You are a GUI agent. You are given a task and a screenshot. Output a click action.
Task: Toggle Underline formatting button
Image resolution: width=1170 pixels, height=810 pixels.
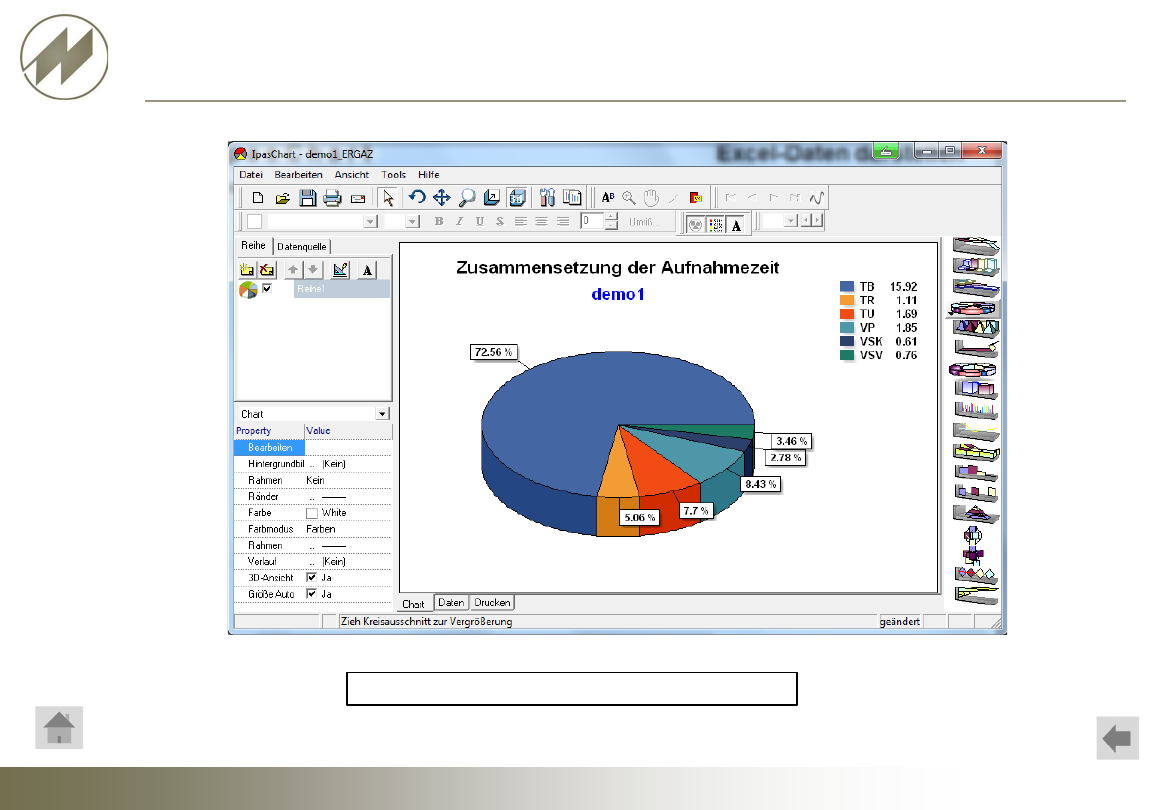pos(480,222)
